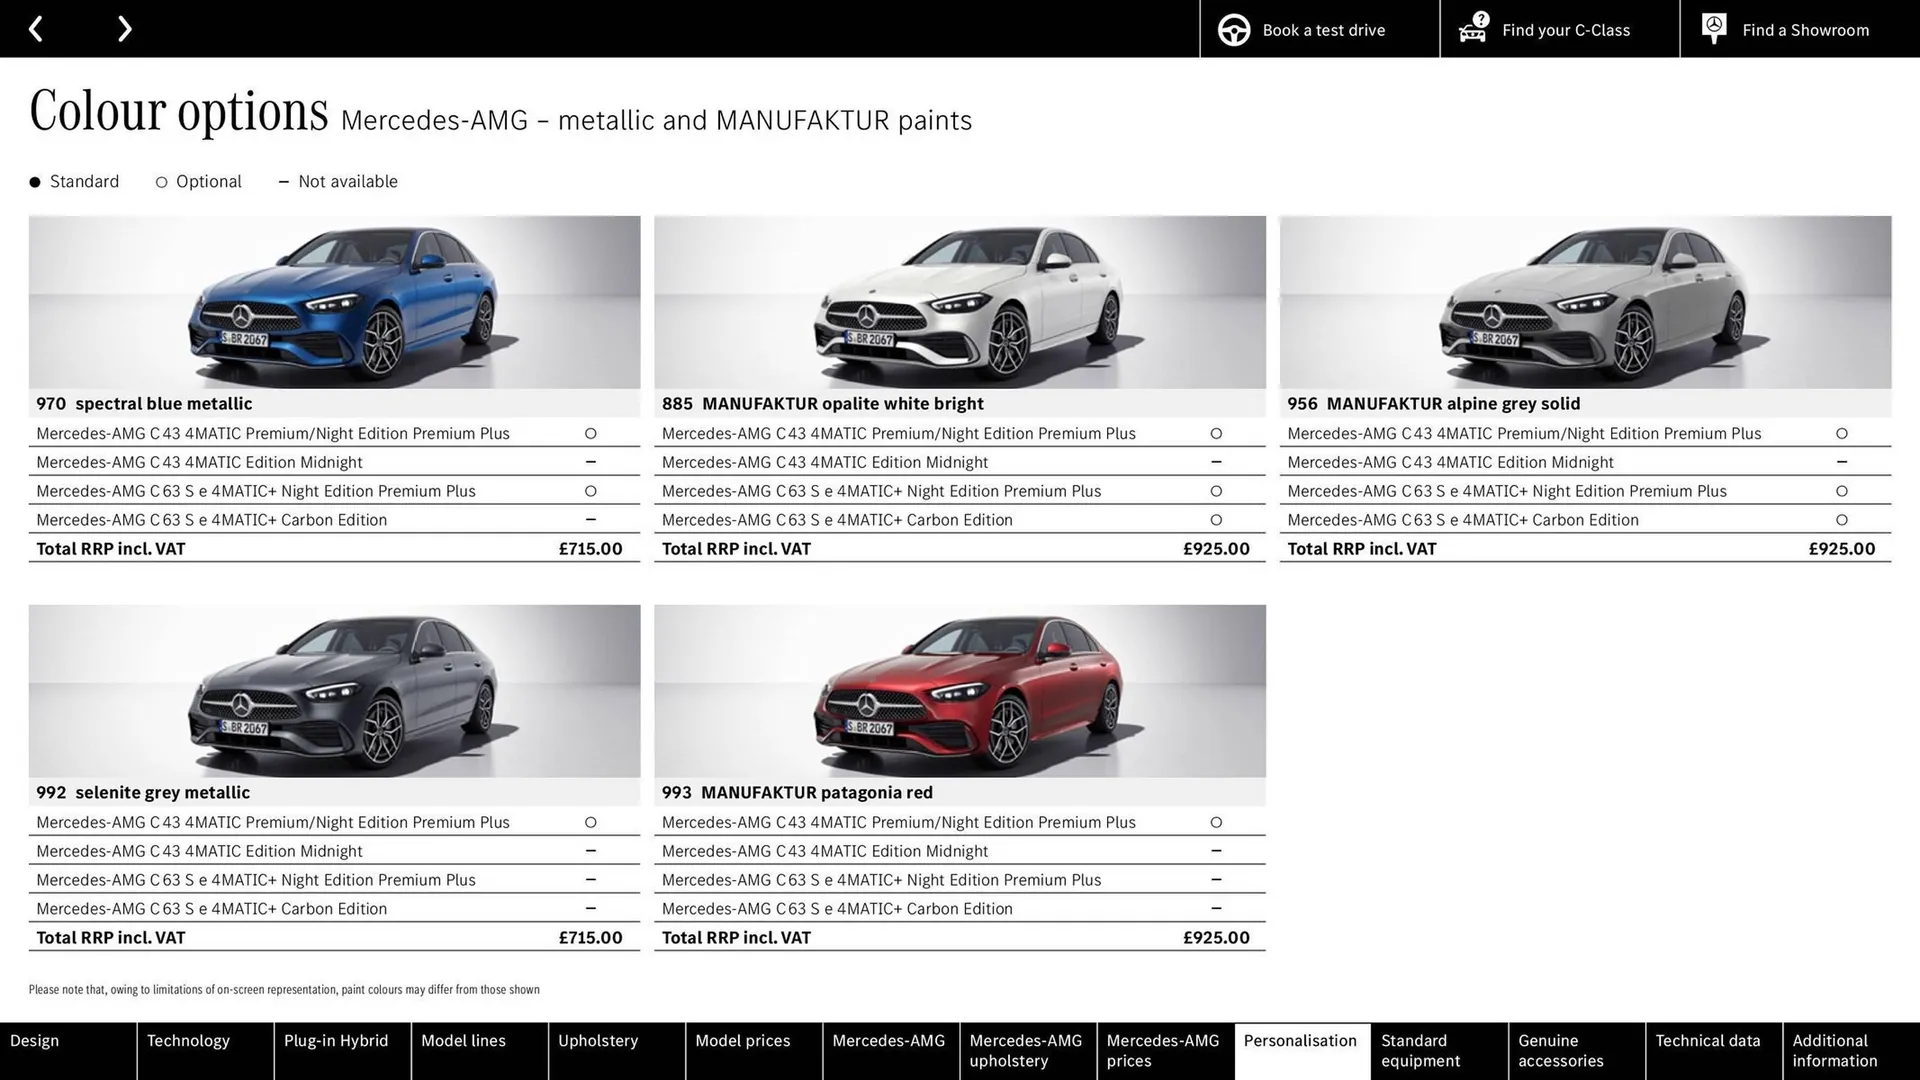Click the Optional legend circle marker
This screenshot has height=1080, width=1920.
tap(161, 181)
